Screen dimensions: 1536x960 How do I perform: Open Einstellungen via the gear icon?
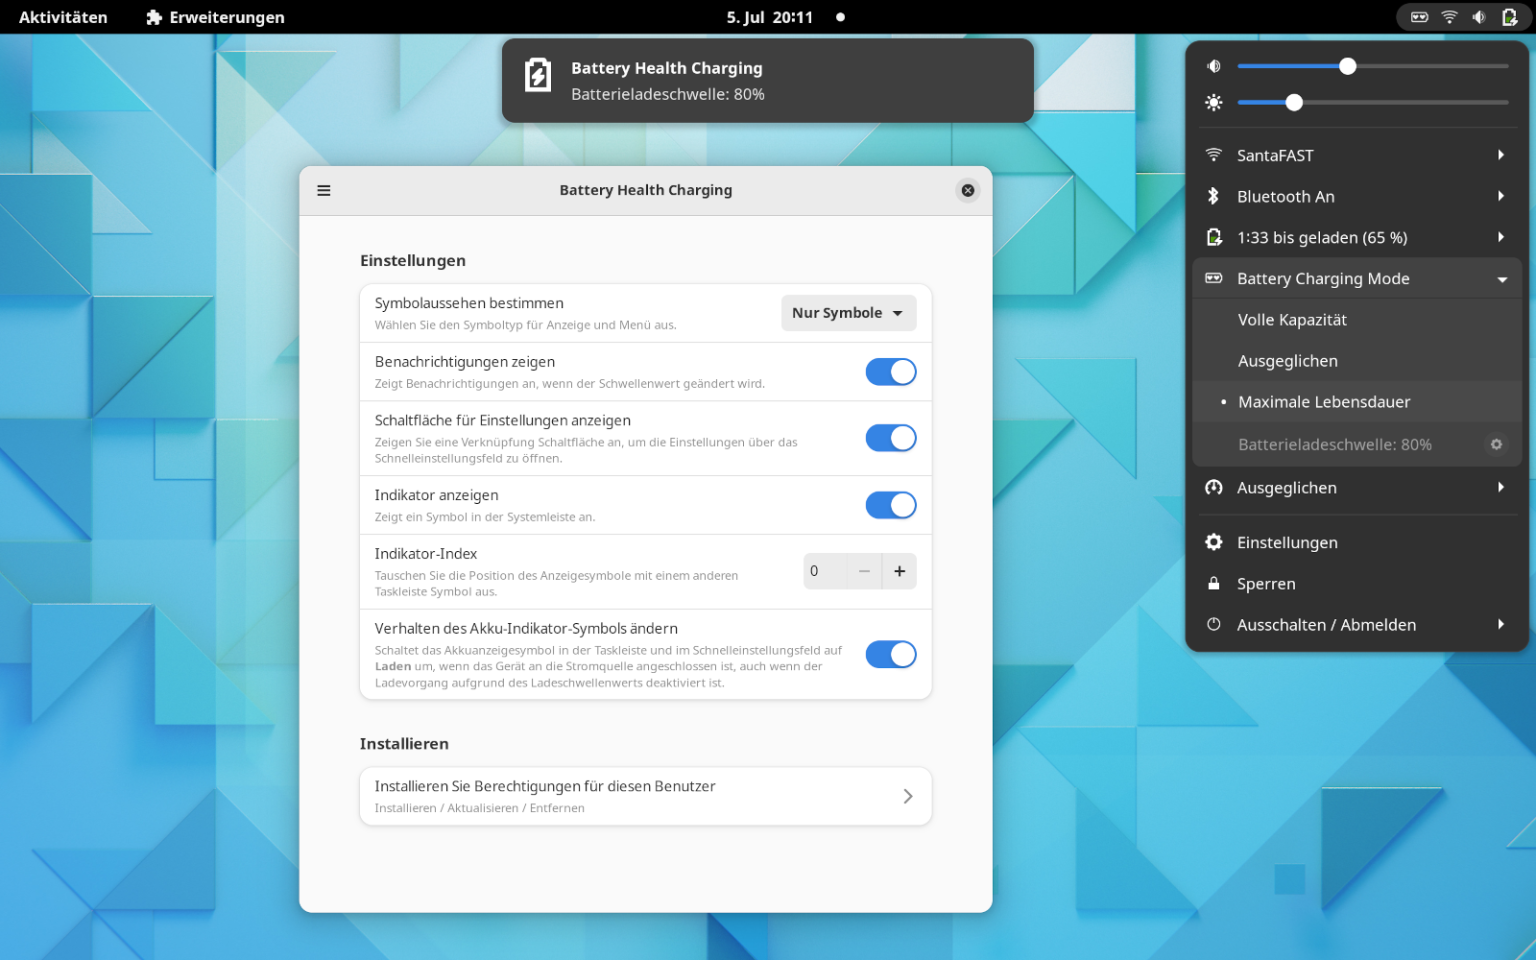click(x=1213, y=542)
